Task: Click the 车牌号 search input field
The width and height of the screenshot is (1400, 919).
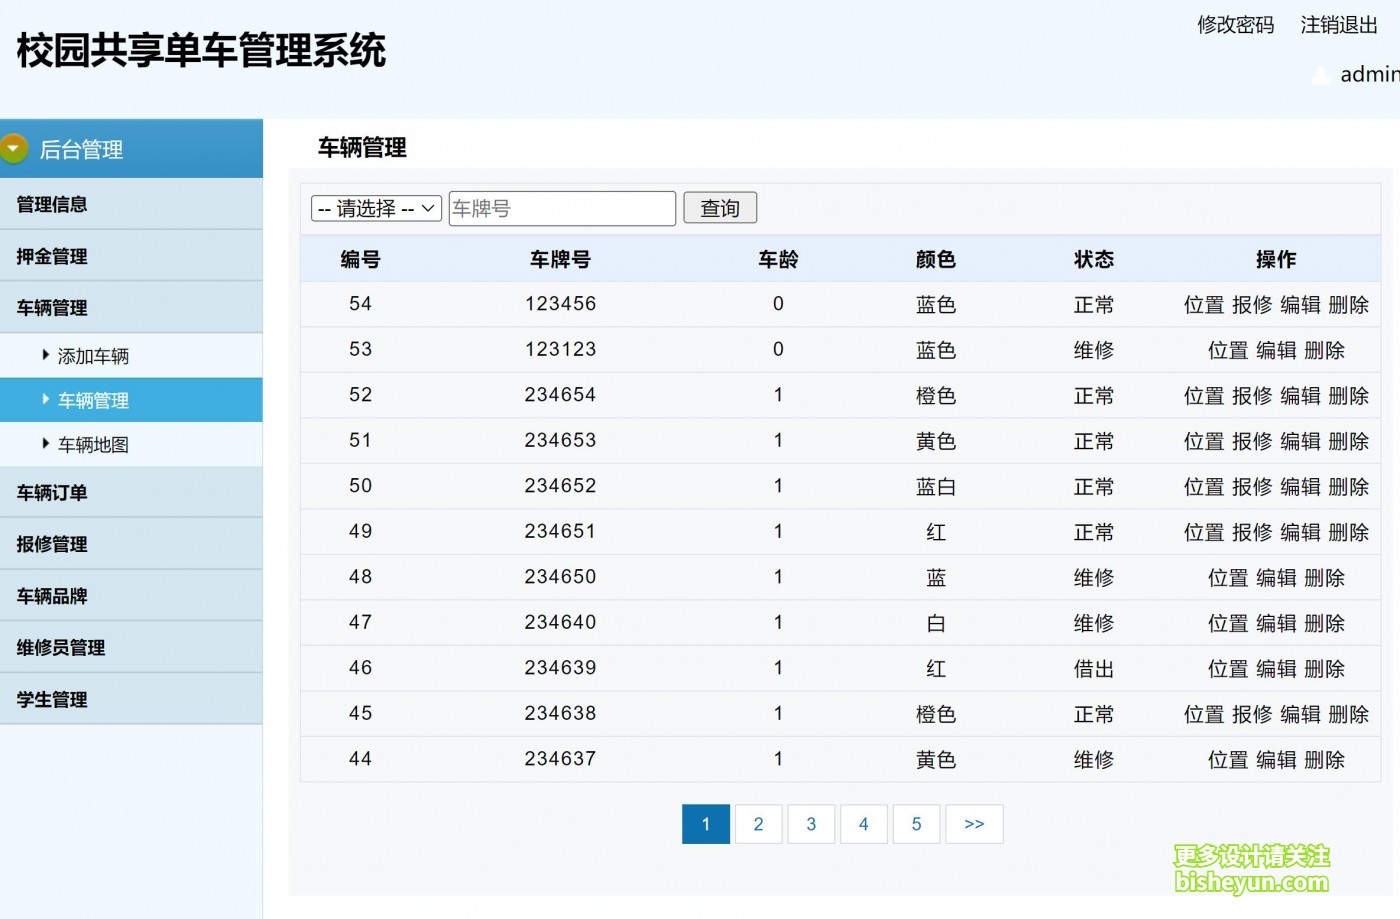Action: pyautogui.click(x=562, y=208)
